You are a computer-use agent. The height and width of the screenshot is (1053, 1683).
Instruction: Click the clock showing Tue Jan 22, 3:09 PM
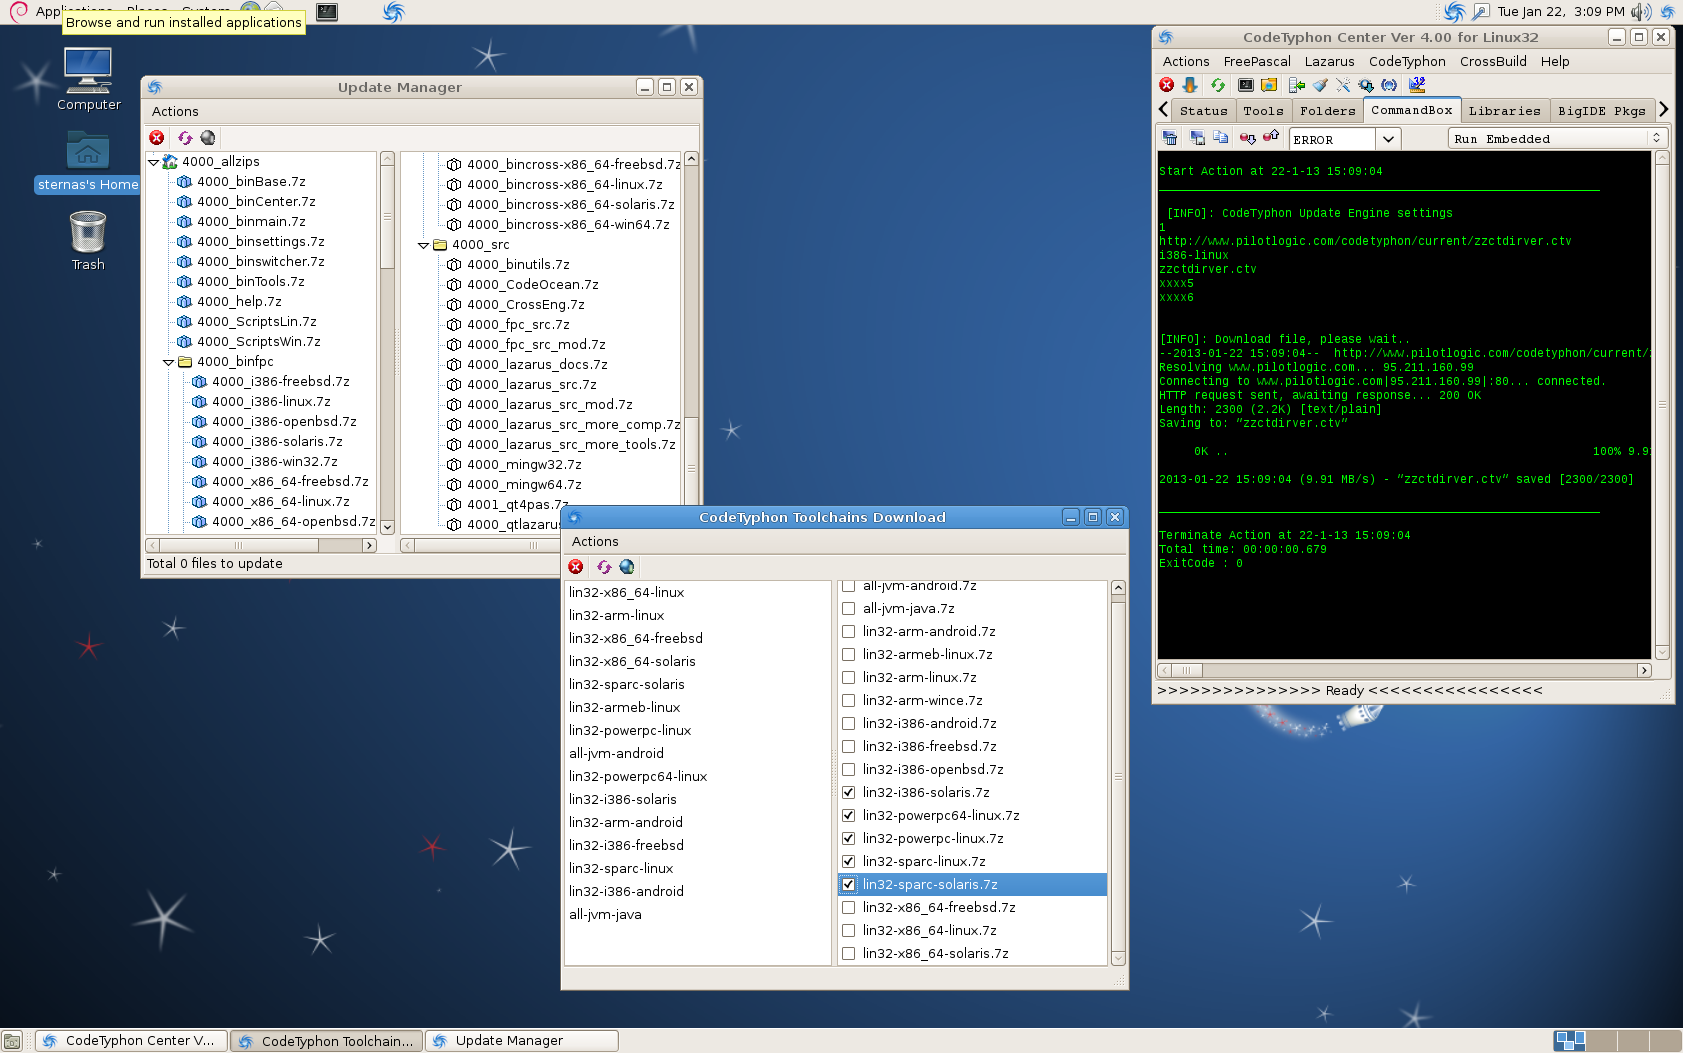click(x=1560, y=12)
